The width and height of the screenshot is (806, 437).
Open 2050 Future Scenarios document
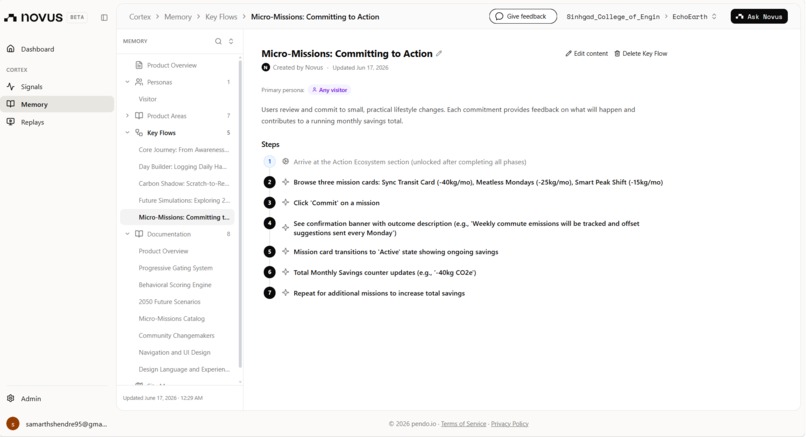point(169,302)
